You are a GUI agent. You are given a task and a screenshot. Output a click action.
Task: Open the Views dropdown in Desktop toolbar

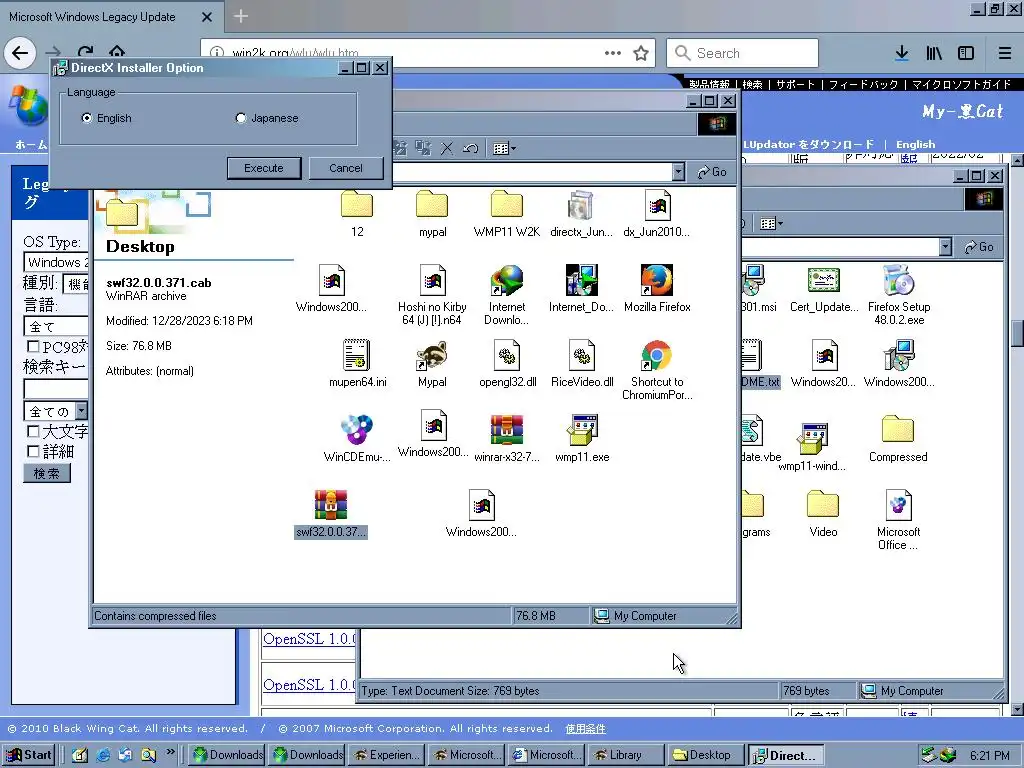[504, 149]
